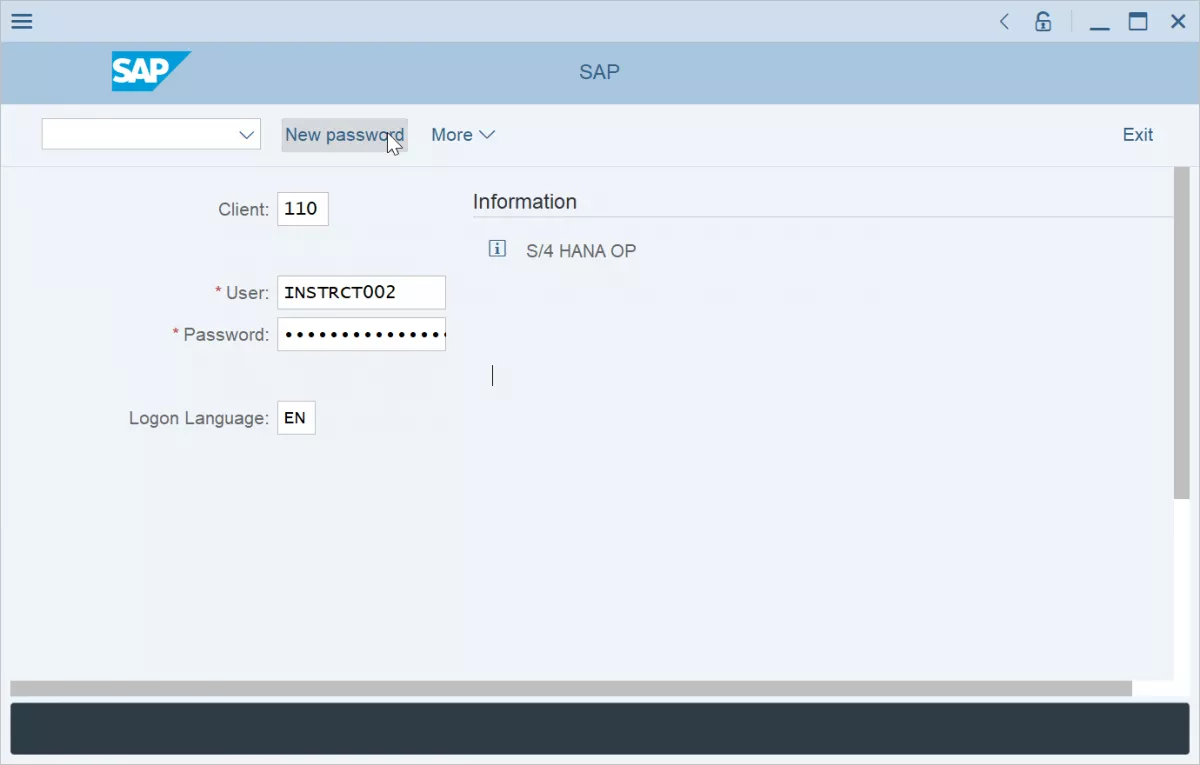The height and width of the screenshot is (765, 1200).
Task: Click the back arrow icon in title bar
Action: pyautogui.click(x=1004, y=21)
